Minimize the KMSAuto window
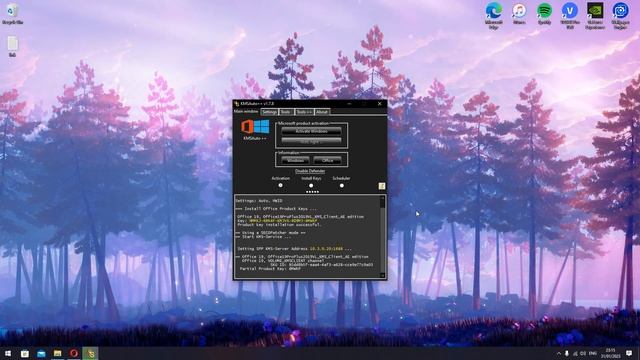This screenshot has height=360, width=640. (349, 104)
